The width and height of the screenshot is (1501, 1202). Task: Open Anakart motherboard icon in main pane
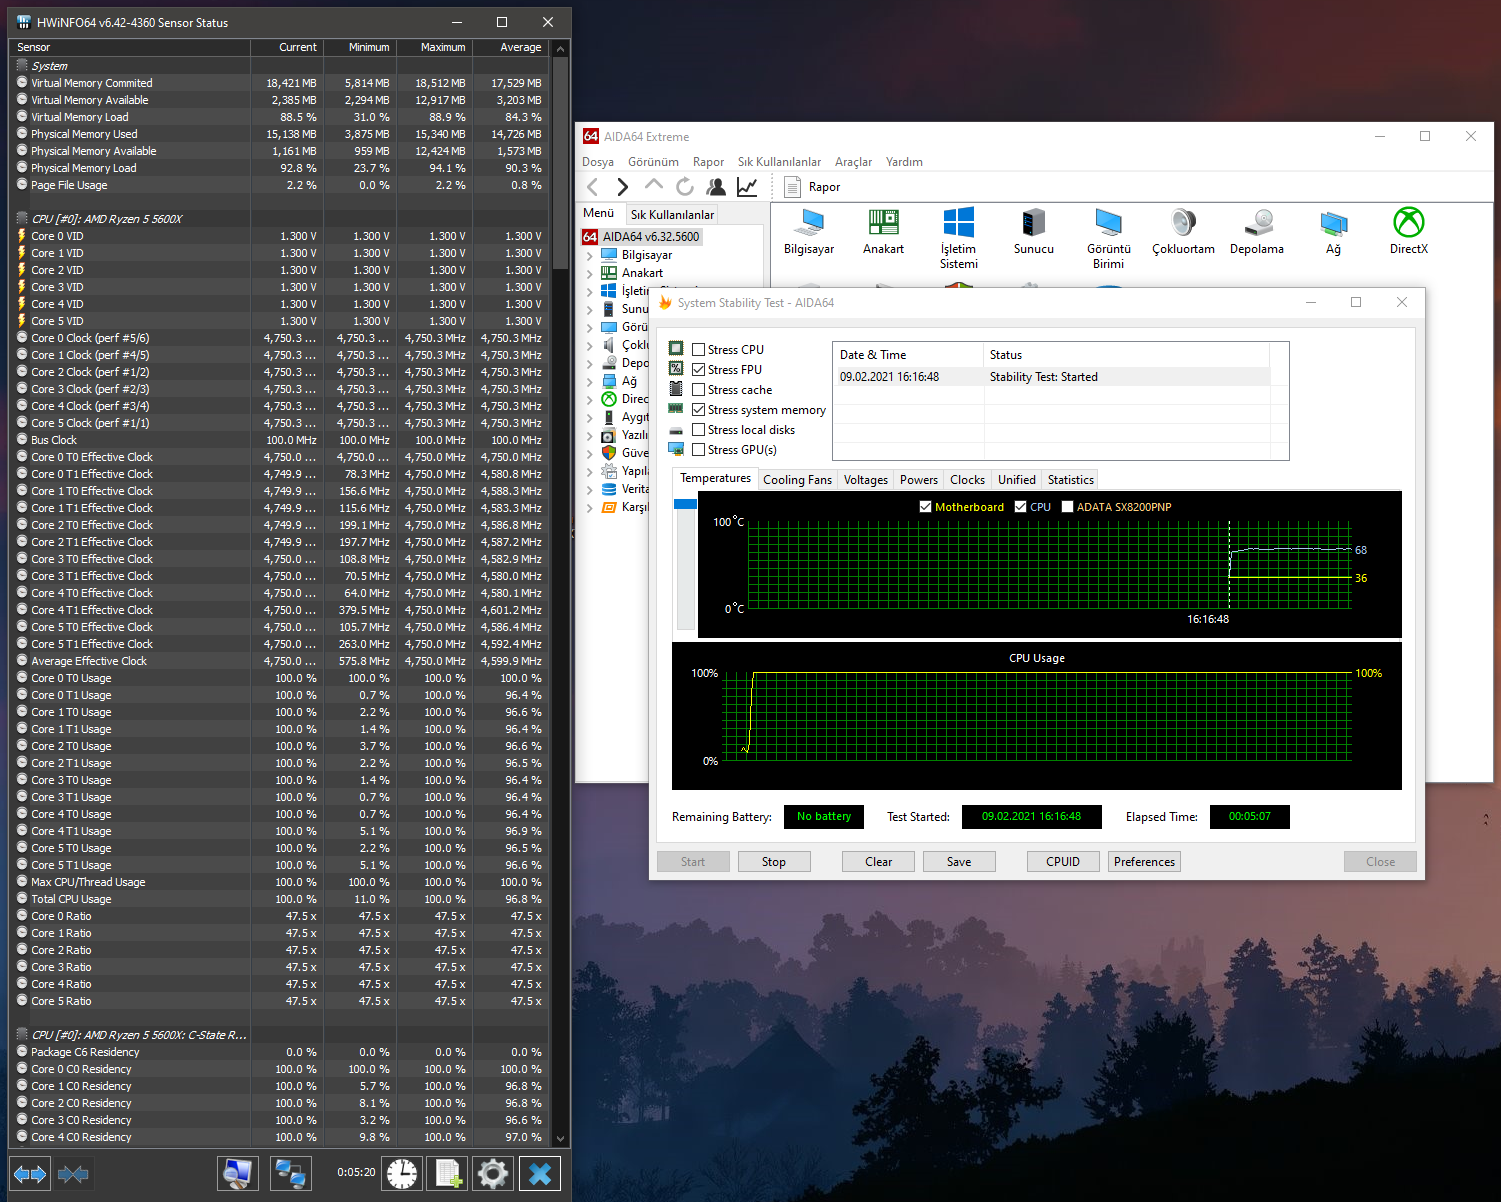[x=884, y=232]
